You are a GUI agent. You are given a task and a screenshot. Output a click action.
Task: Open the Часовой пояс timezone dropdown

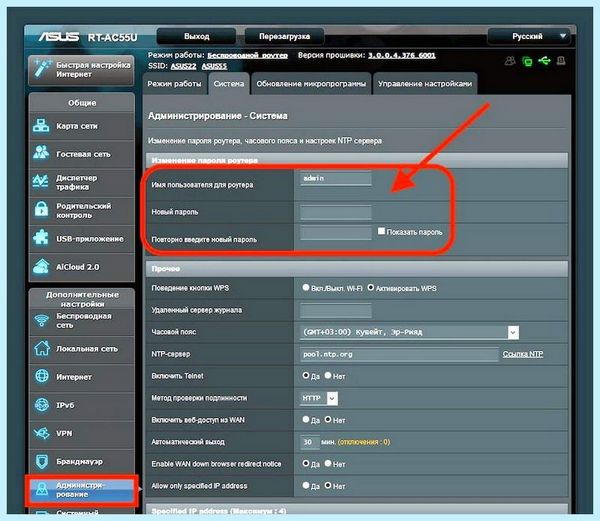click(x=409, y=332)
